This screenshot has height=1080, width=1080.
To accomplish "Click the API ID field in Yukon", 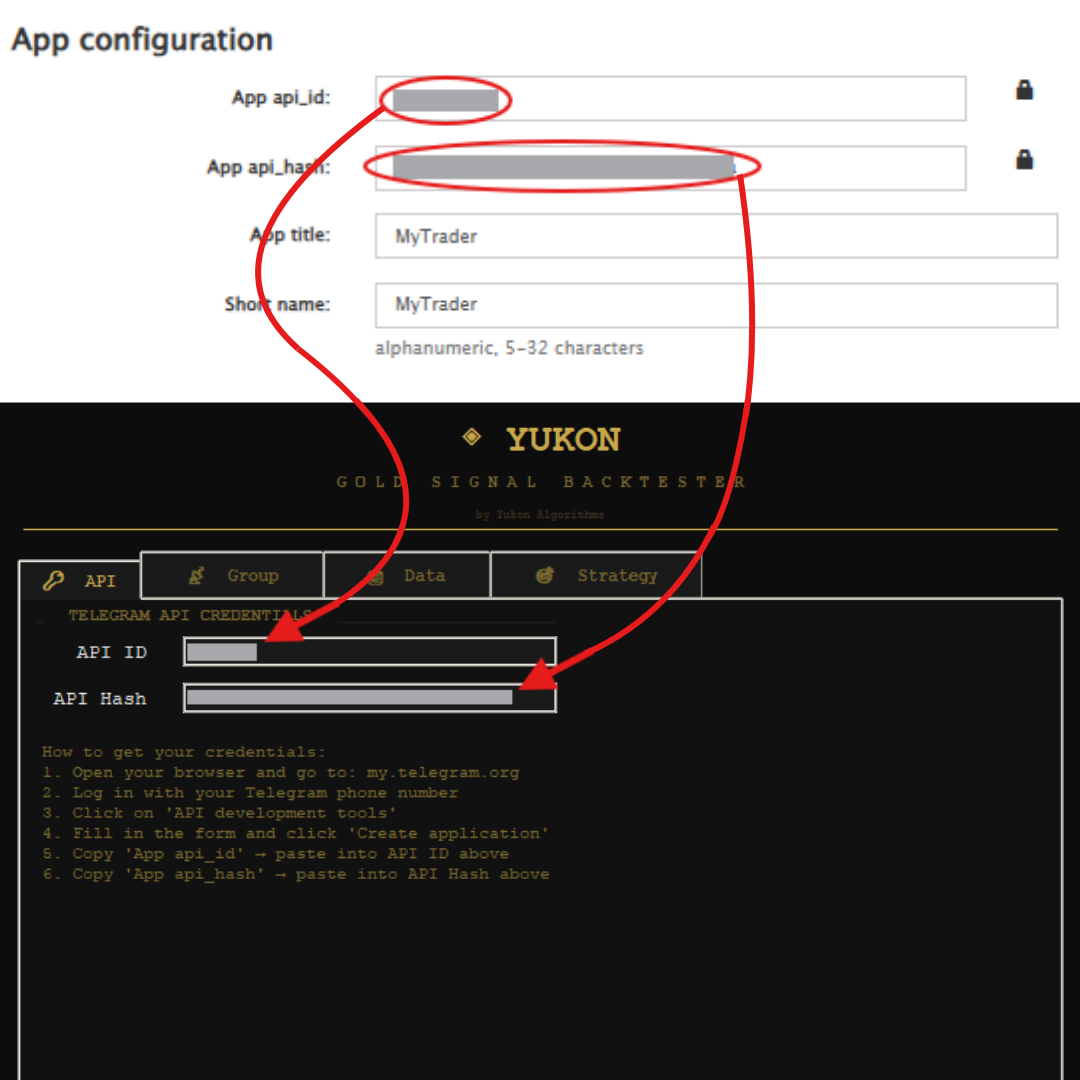I will click(370, 652).
